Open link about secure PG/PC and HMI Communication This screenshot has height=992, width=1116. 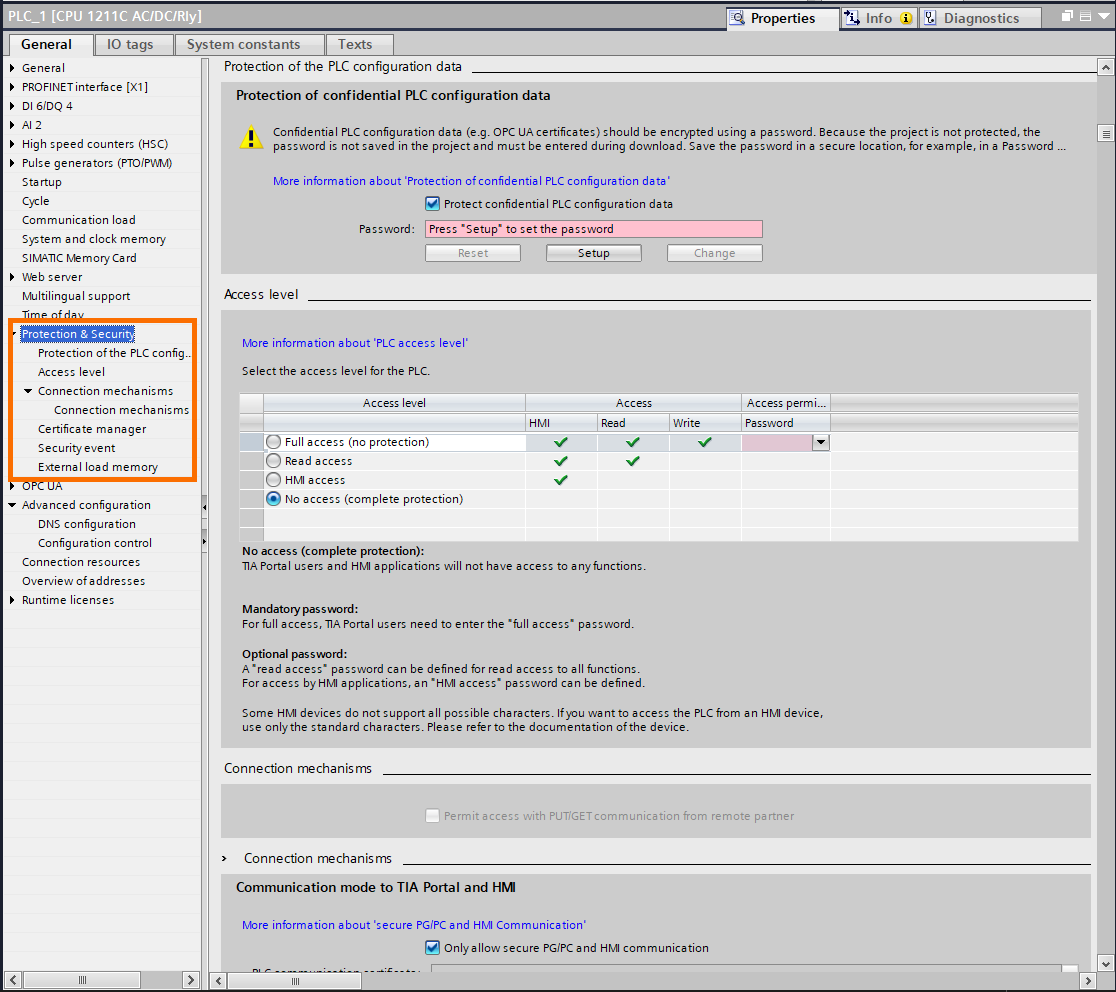tap(414, 925)
